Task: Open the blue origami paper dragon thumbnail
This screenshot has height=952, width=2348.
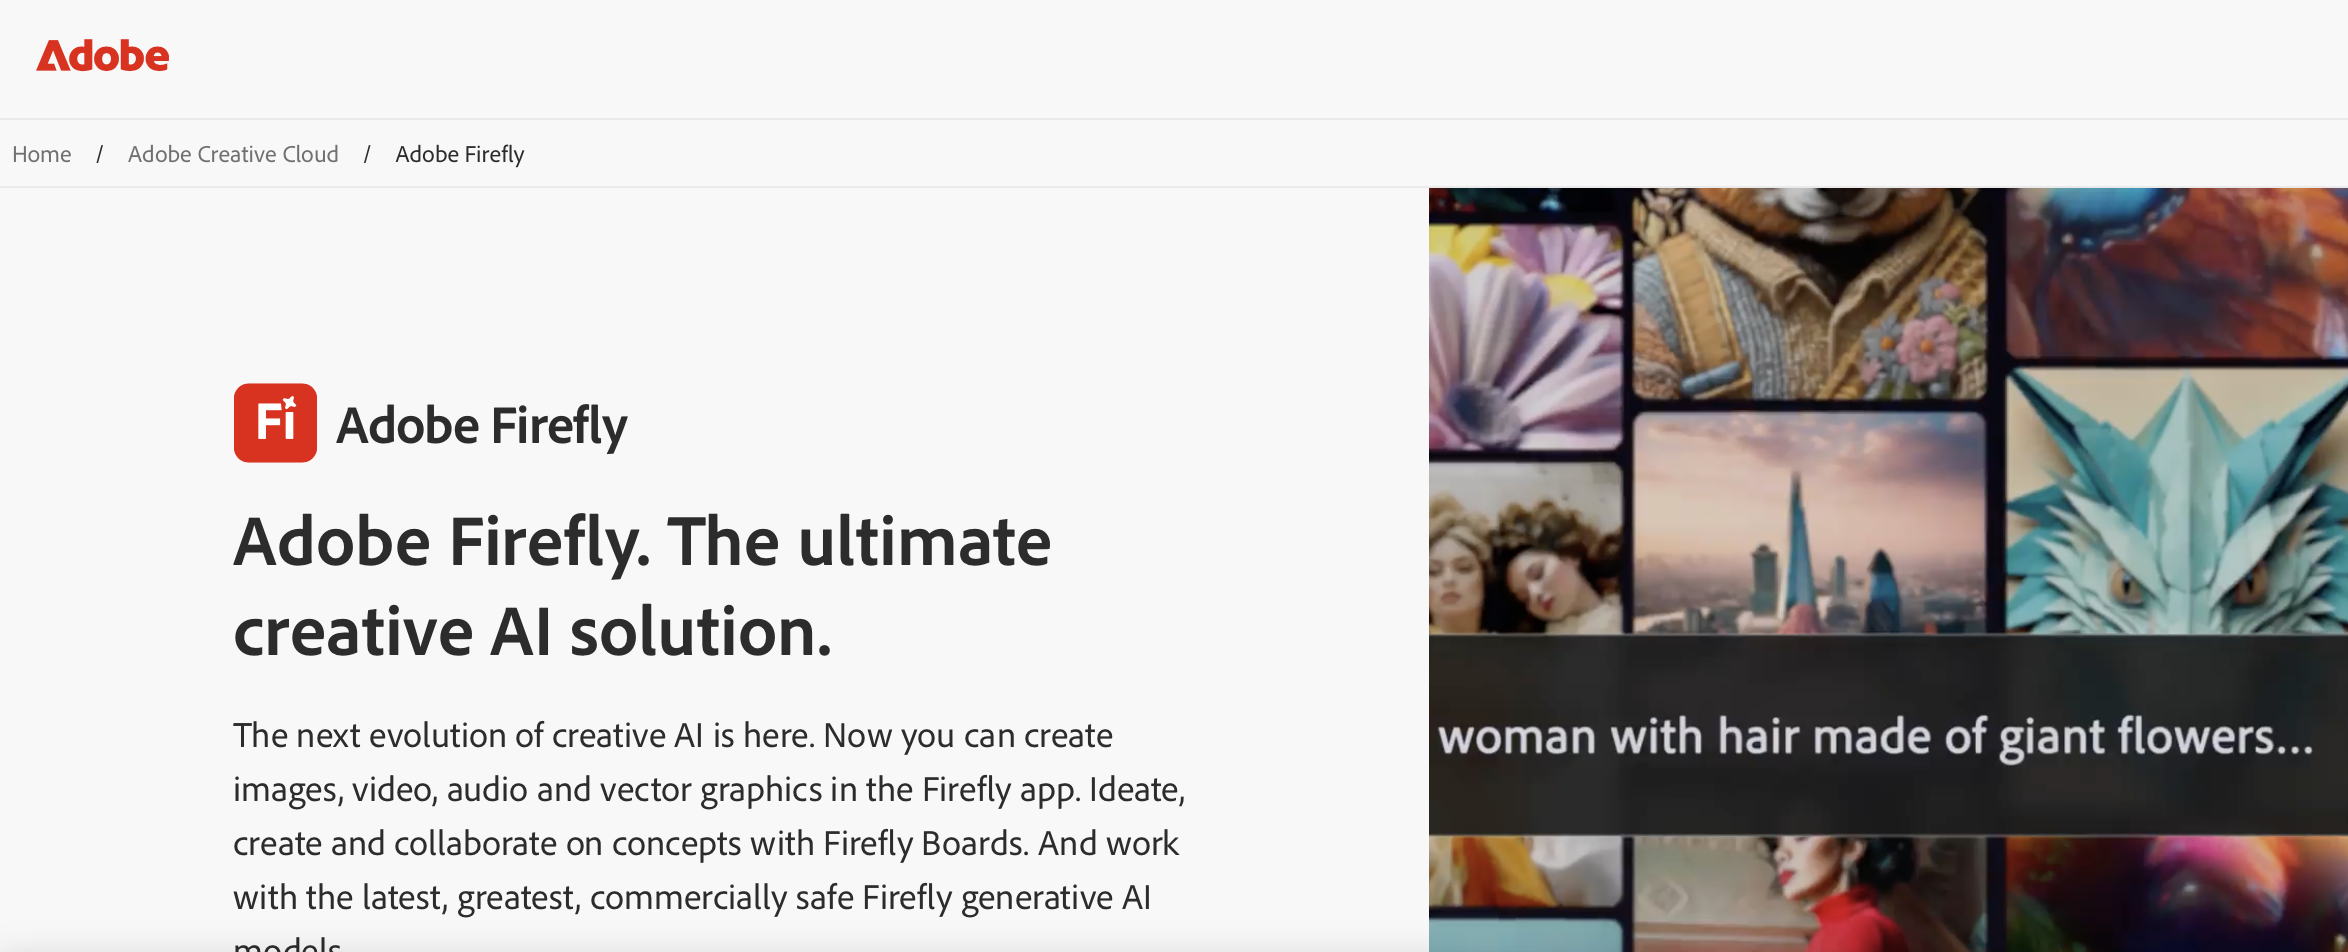Action: point(2176,500)
